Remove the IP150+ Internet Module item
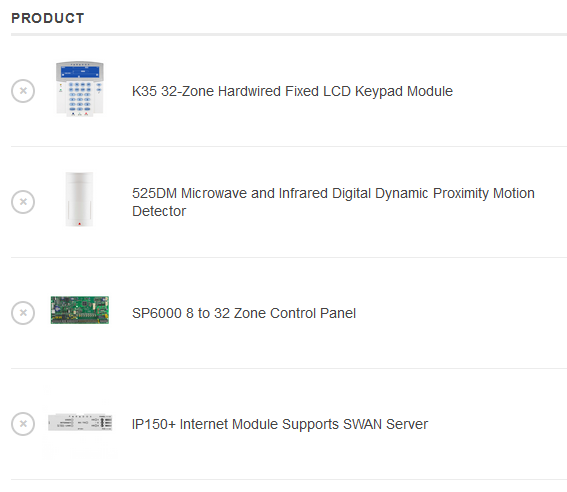Viewport: 567px width, 492px height. tap(23, 424)
